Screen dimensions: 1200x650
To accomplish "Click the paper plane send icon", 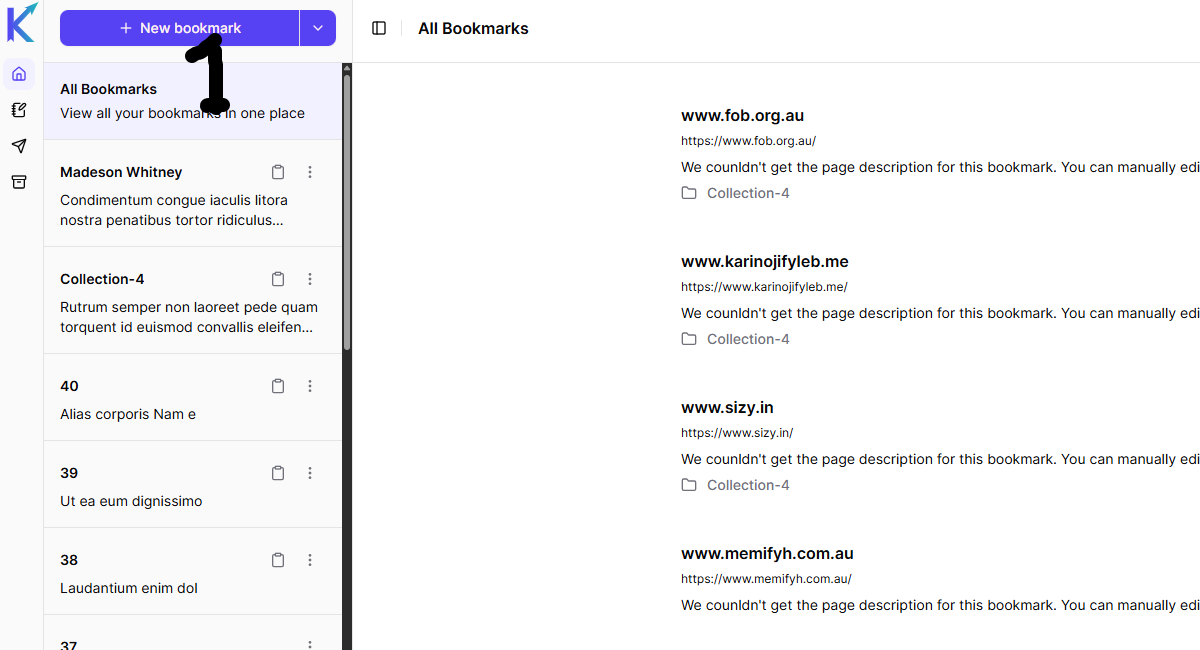I will coord(19,146).
